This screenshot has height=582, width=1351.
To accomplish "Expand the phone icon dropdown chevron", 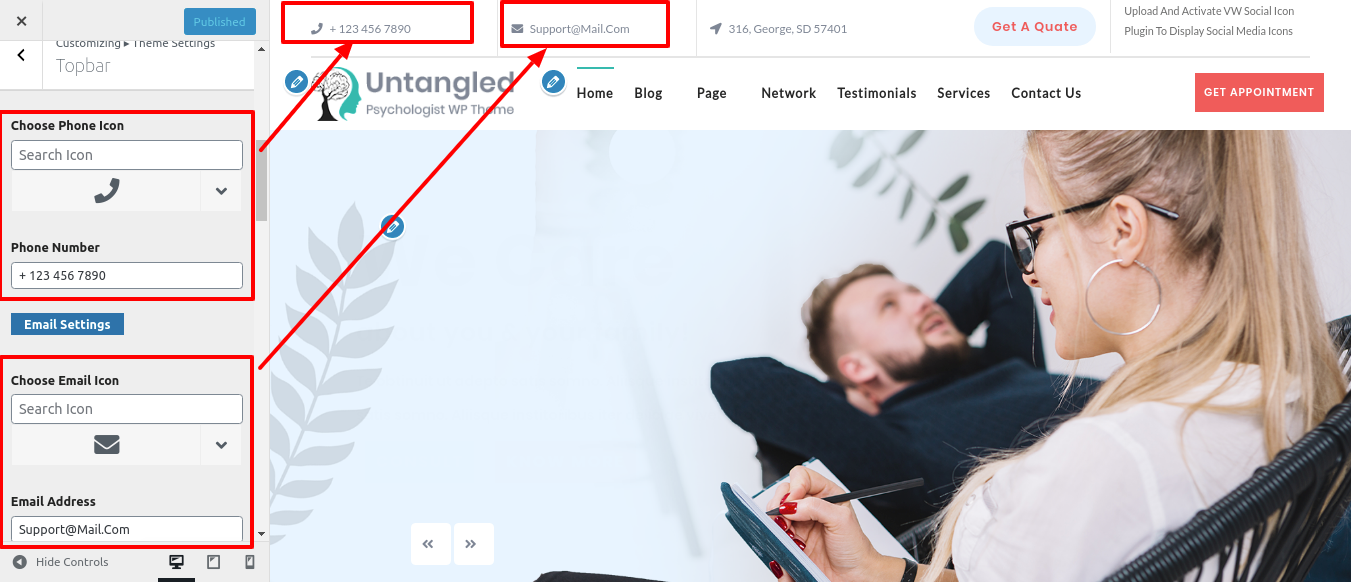I will point(221,191).
